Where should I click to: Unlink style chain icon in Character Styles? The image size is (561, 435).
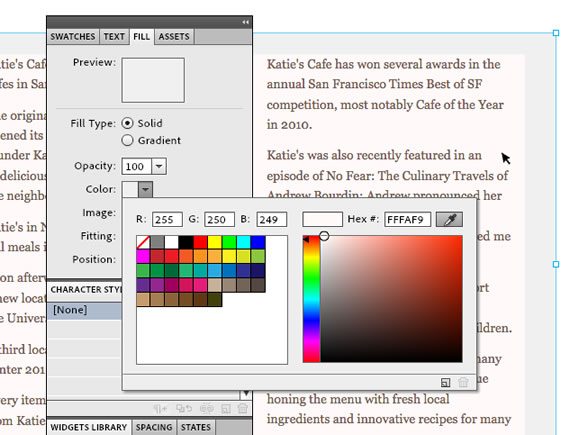click(x=207, y=409)
